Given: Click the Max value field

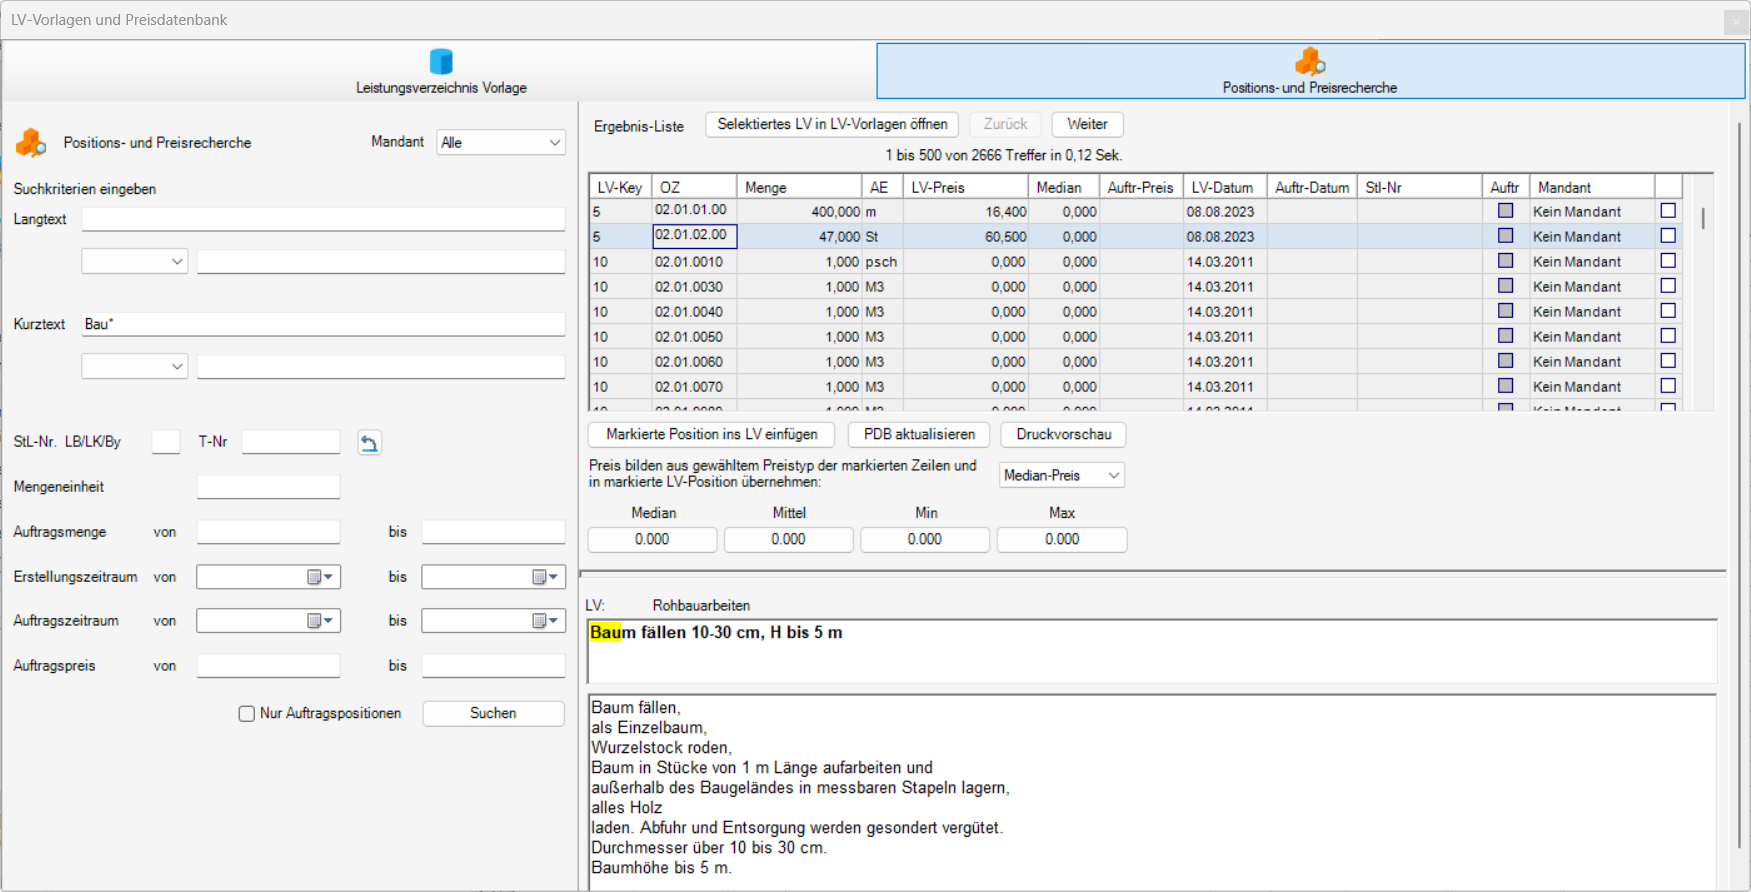Looking at the screenshot, I should click(1062, 540).
